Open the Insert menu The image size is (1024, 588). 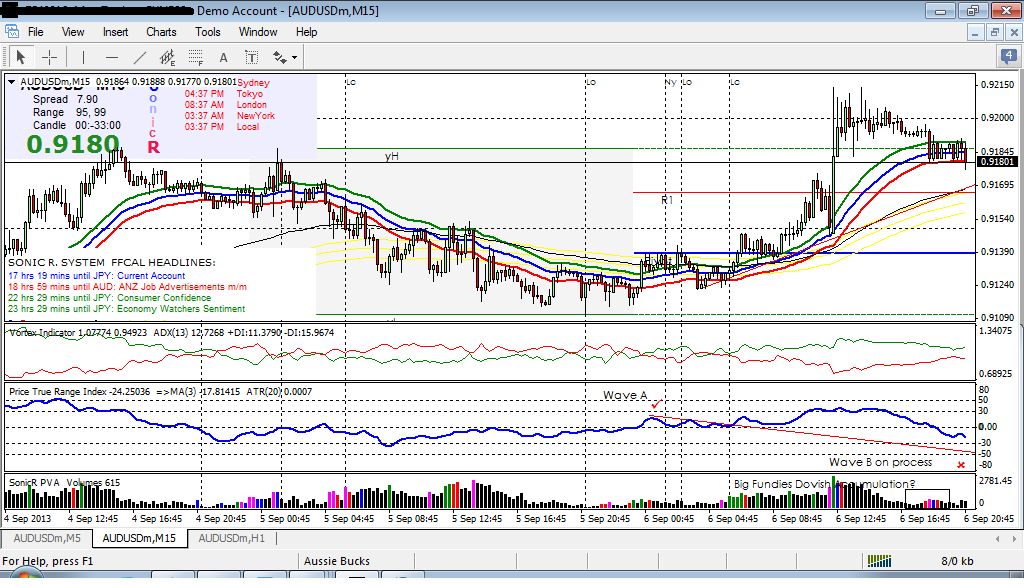pos(115,31)
